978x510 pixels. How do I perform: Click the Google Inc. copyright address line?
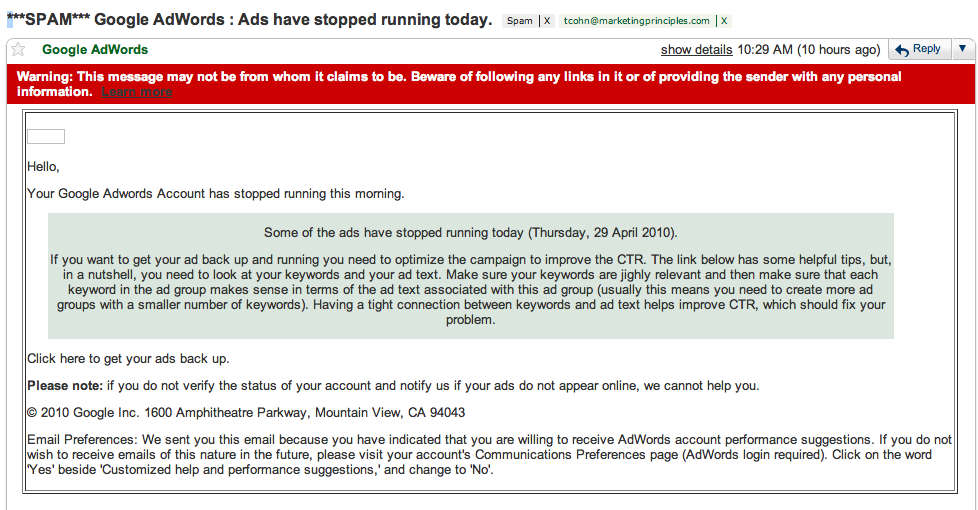tap(246, 412)
